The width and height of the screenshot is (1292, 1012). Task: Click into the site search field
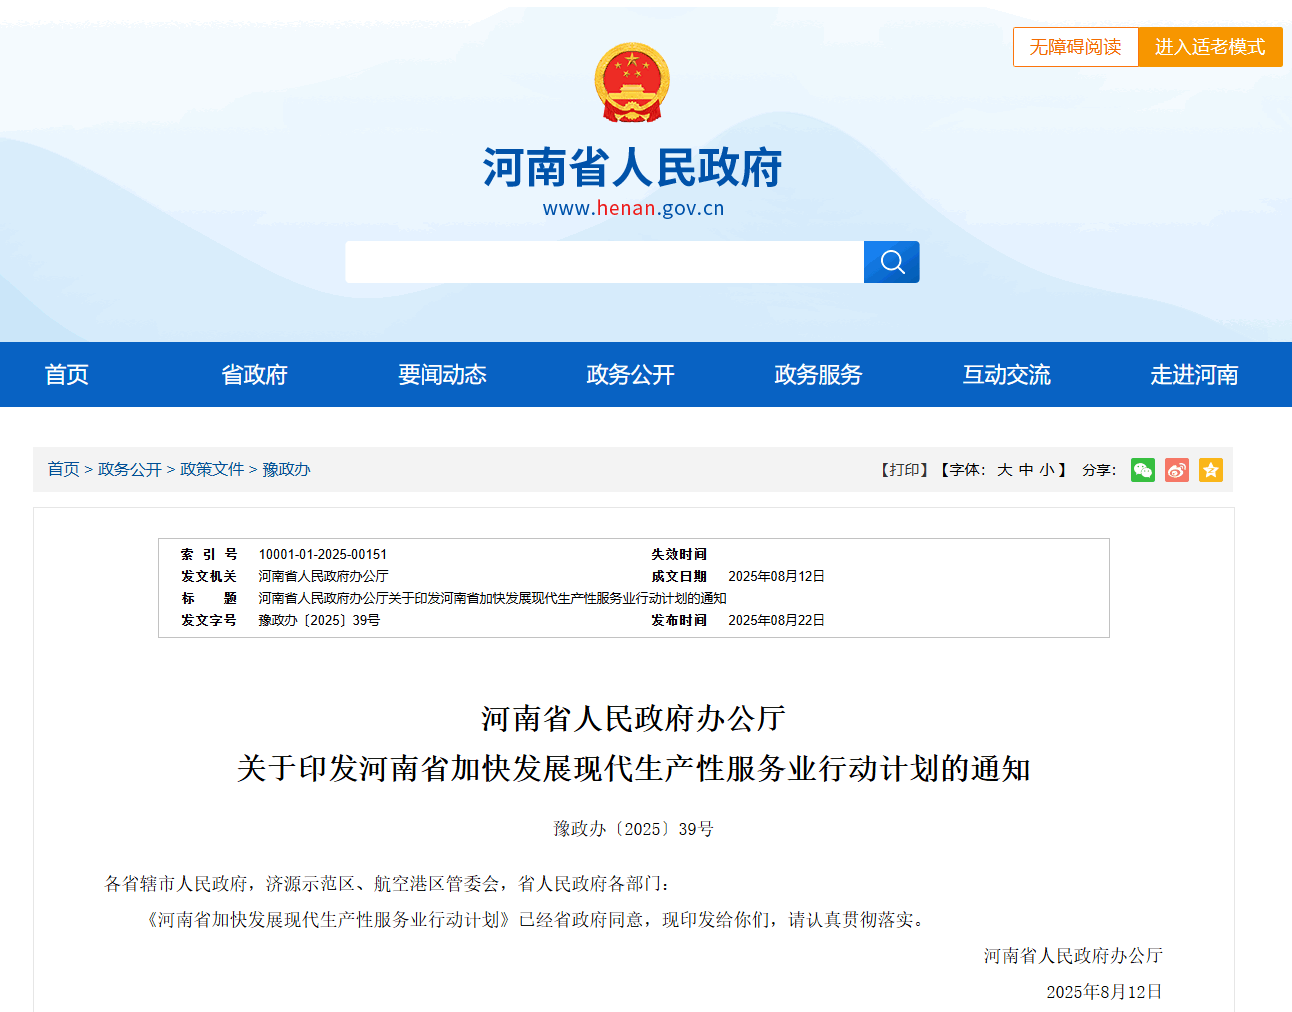point(604,262)
